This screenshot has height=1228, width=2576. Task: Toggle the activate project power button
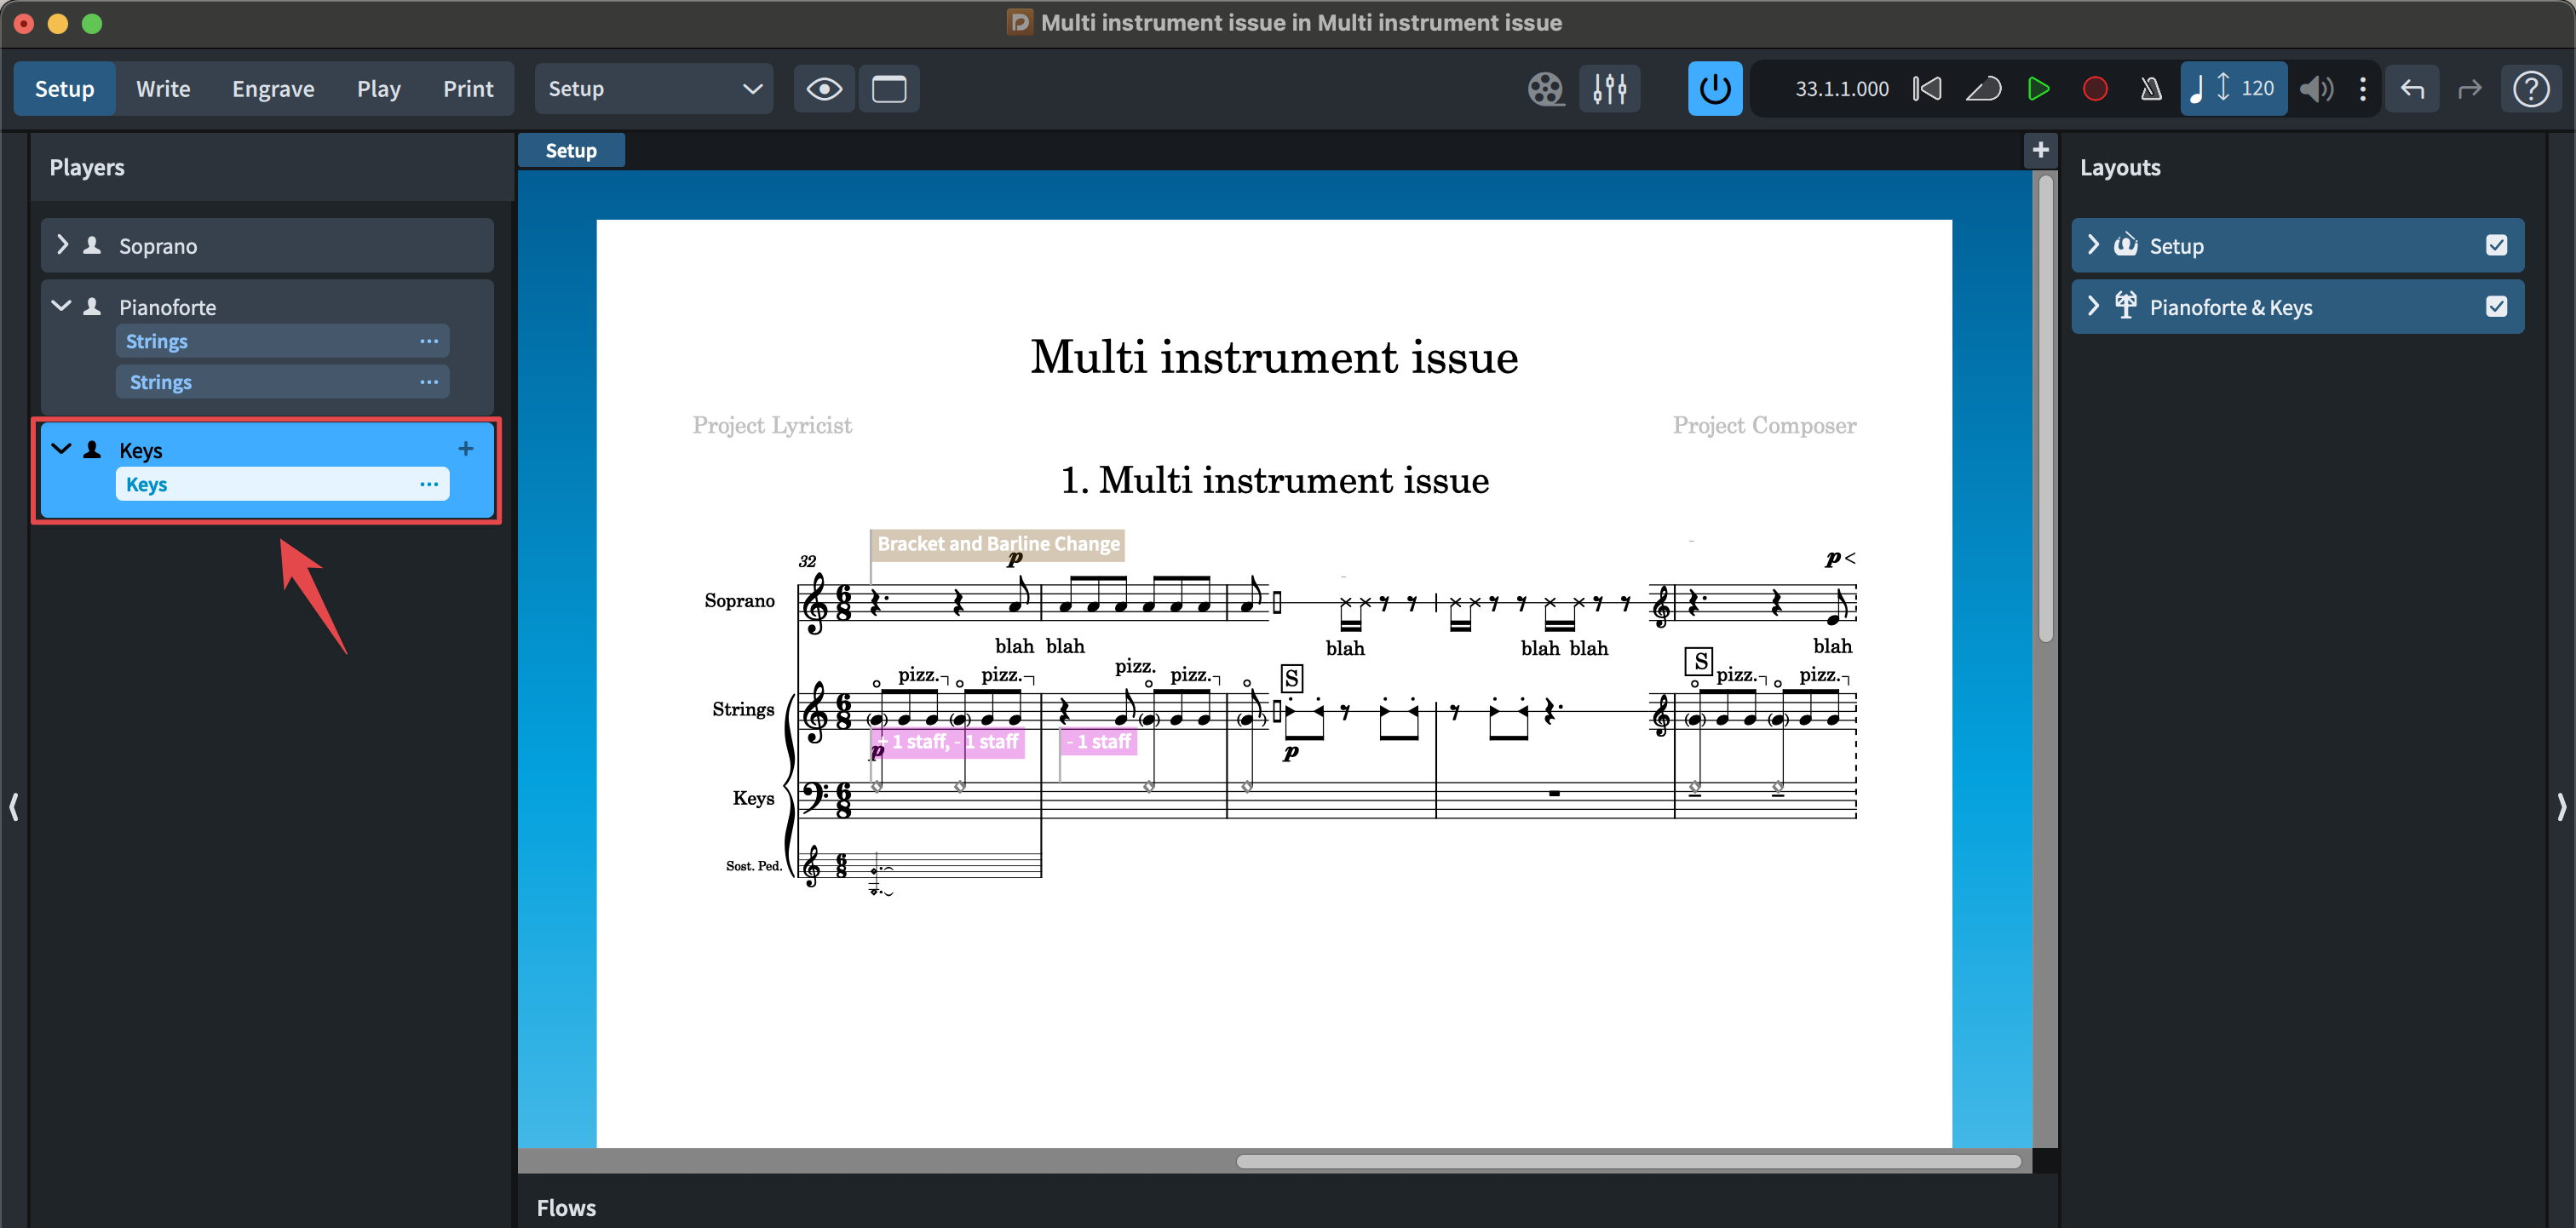1714,89
